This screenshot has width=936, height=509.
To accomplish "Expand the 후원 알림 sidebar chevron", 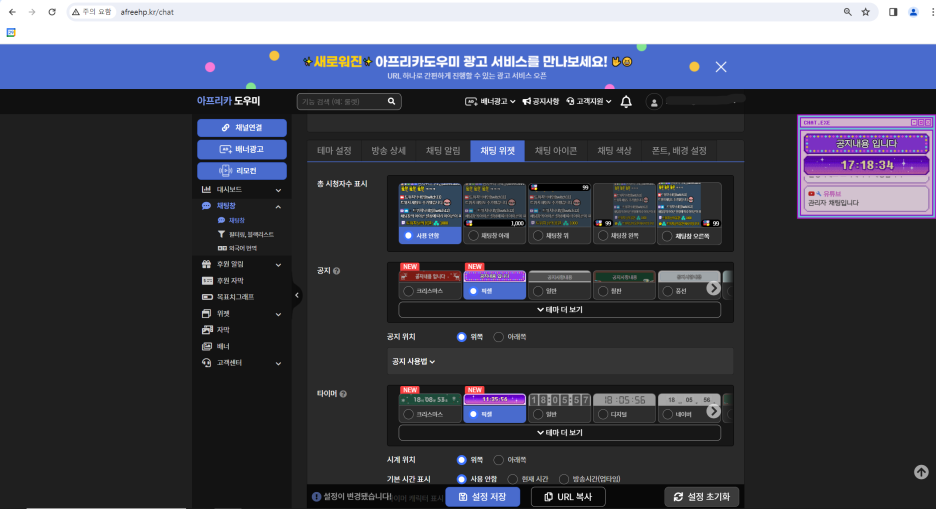I will (x=278, y=265).
